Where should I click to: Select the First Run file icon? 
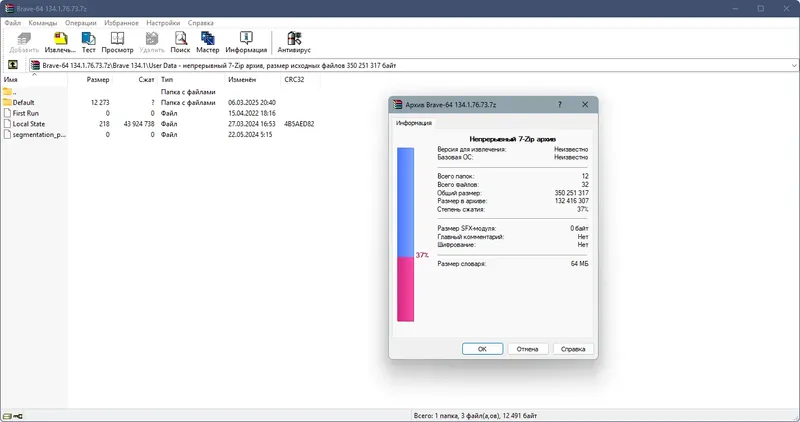7,113
